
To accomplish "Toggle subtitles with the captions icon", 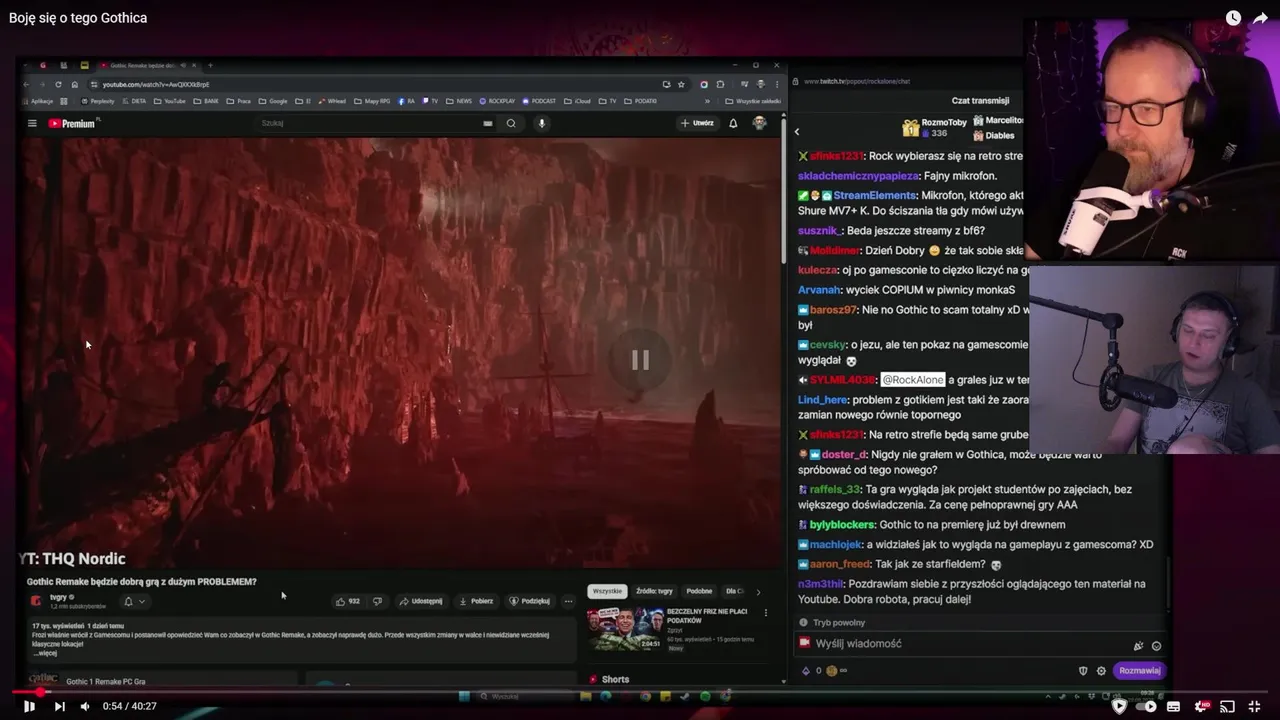I will click(1175, 706).
